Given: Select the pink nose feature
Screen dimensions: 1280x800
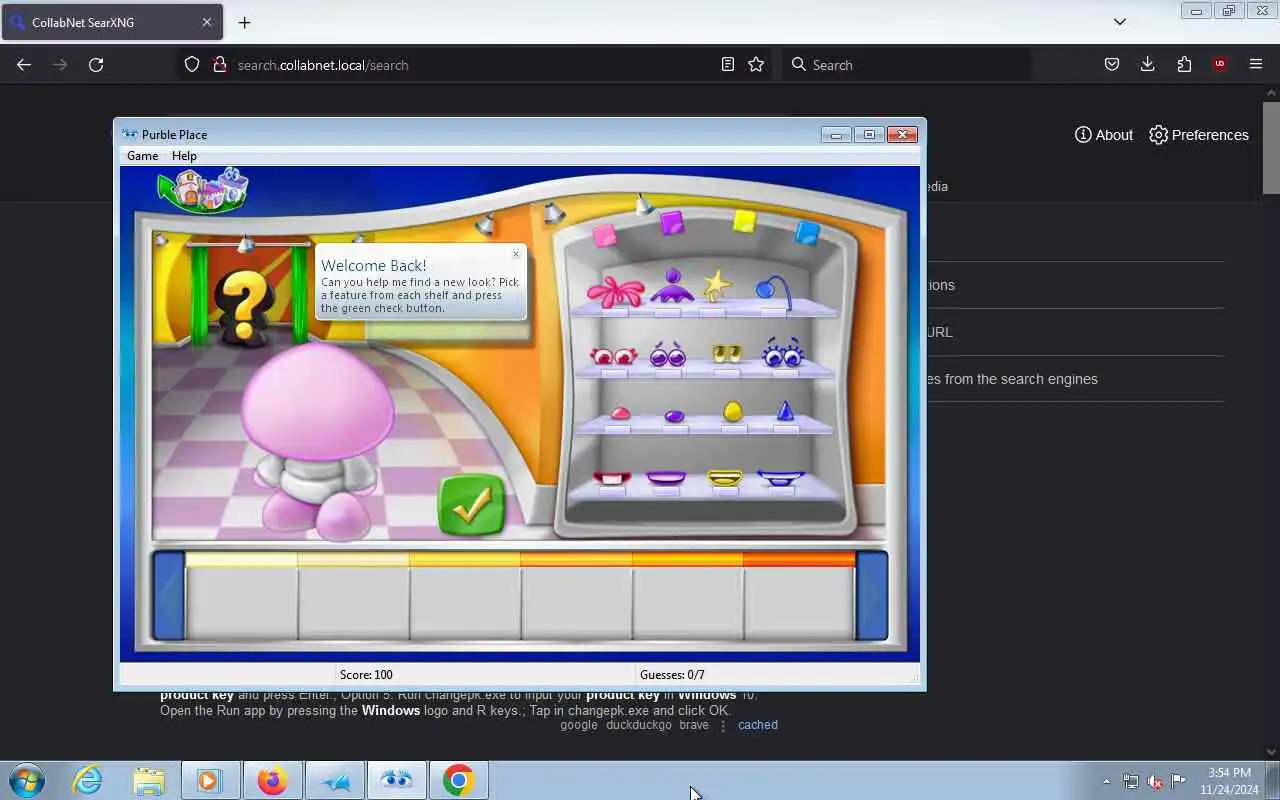Looking at the screenshot, I should coord(620,413).
